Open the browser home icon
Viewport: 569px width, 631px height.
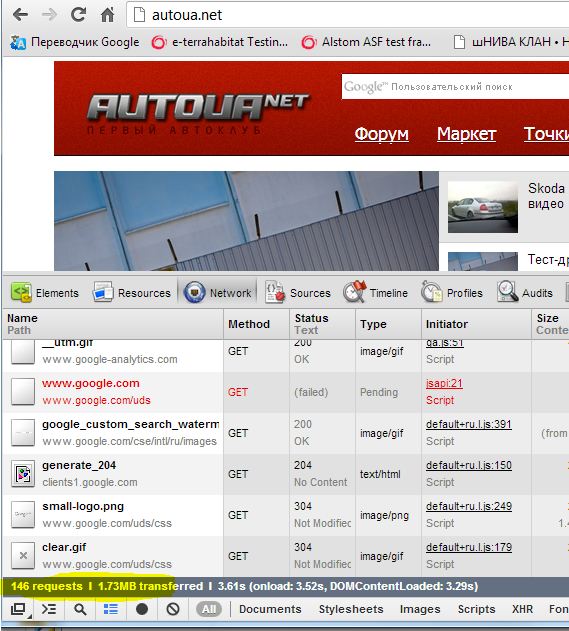pyautogui.click(x=107, y=15)
